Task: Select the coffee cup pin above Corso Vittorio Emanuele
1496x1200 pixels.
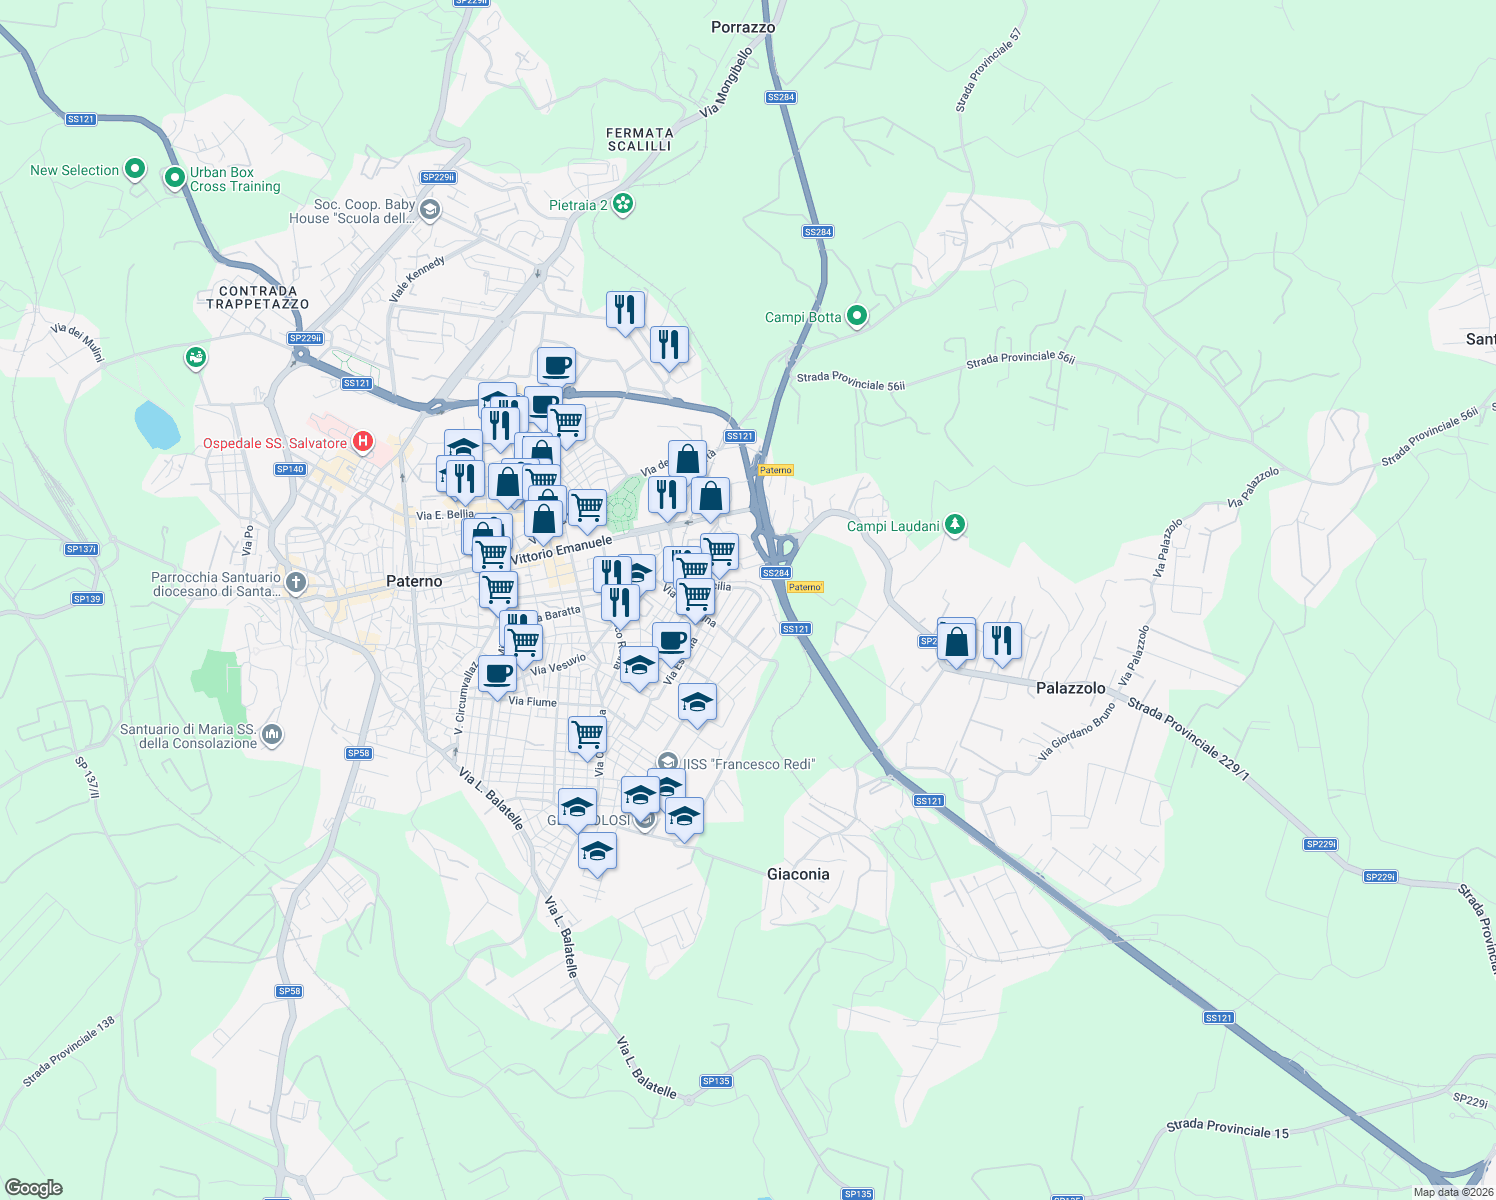Action: click(x=556, y=365)
